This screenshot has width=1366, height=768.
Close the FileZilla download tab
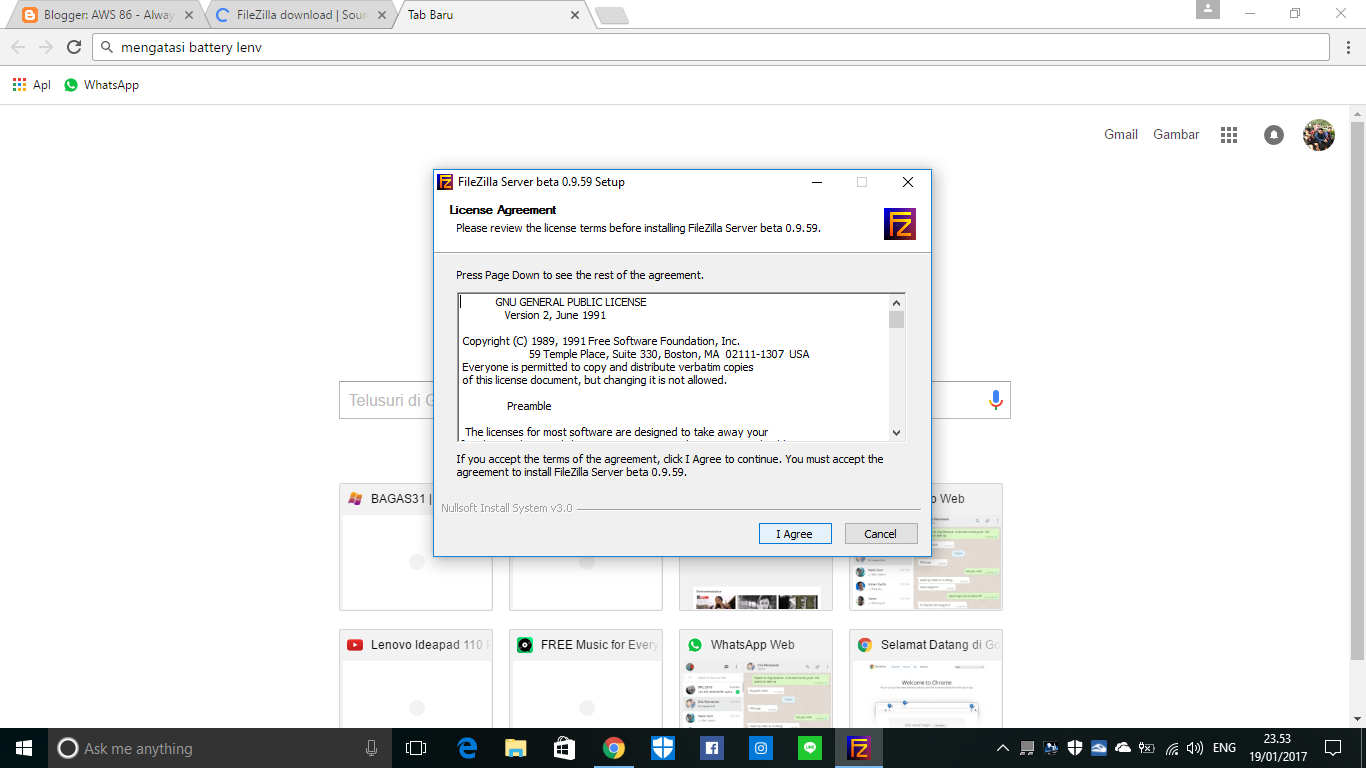coord(382,16)
